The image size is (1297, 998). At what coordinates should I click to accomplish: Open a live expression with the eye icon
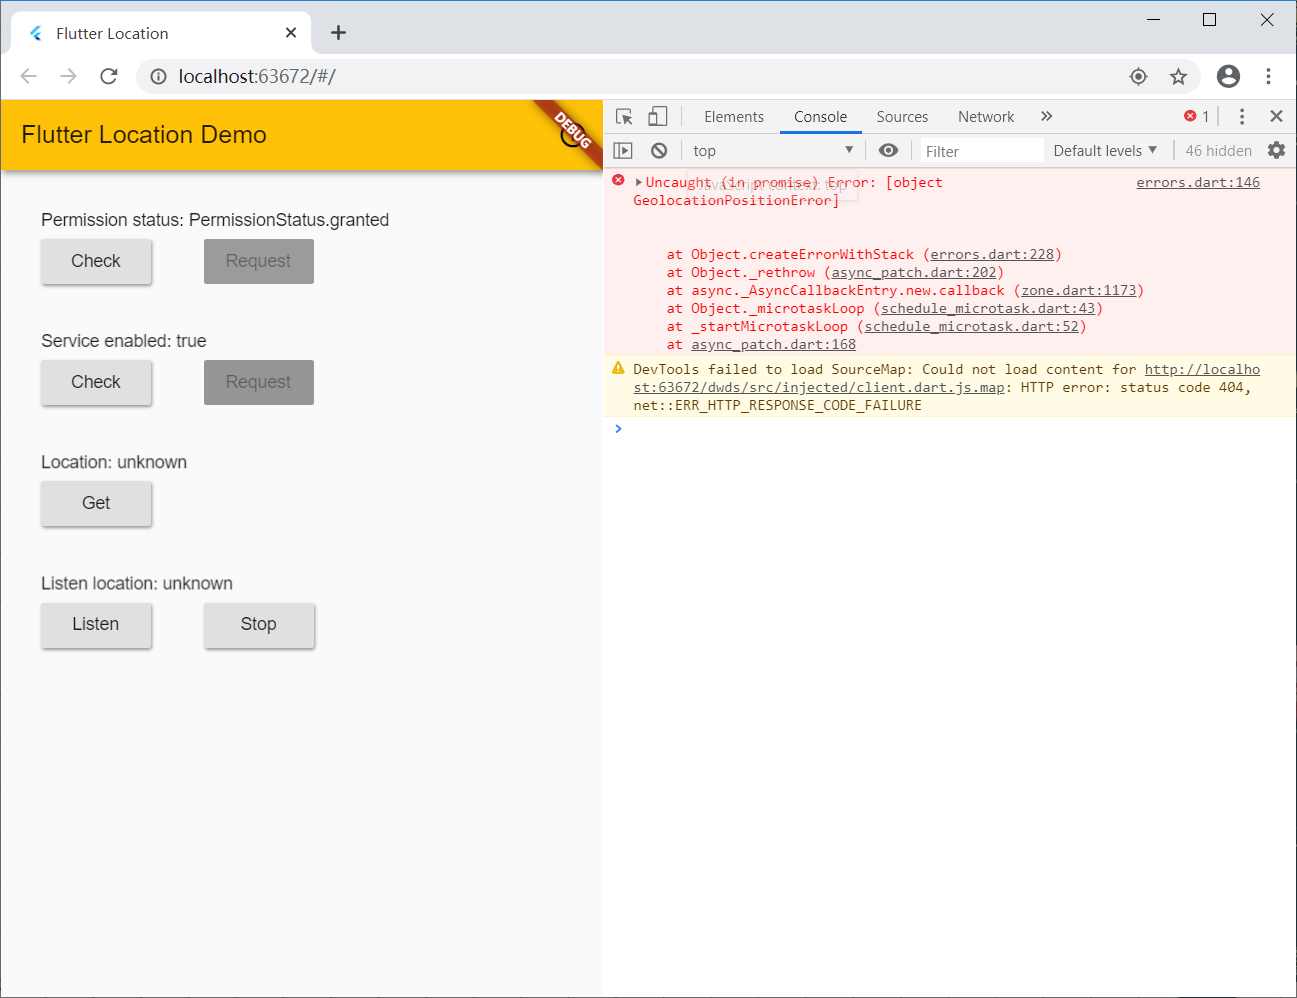[x=888, y=150]
